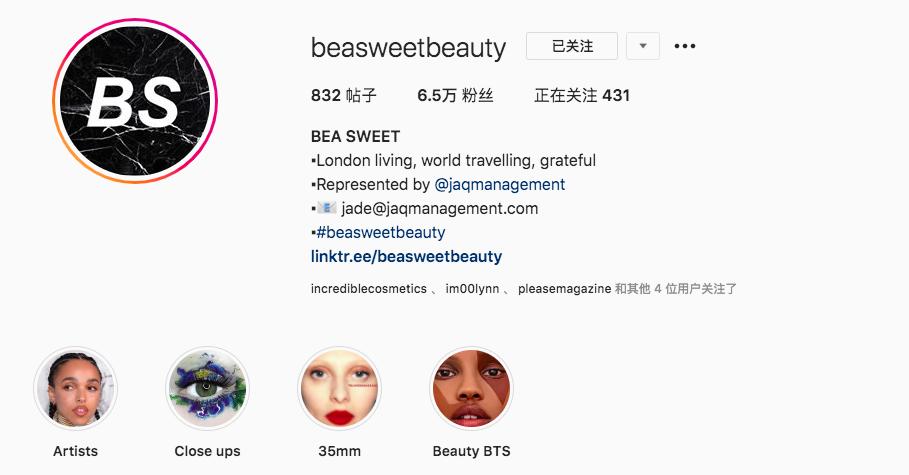Follow the @jaqmanagement mention link

click(500, 184)
